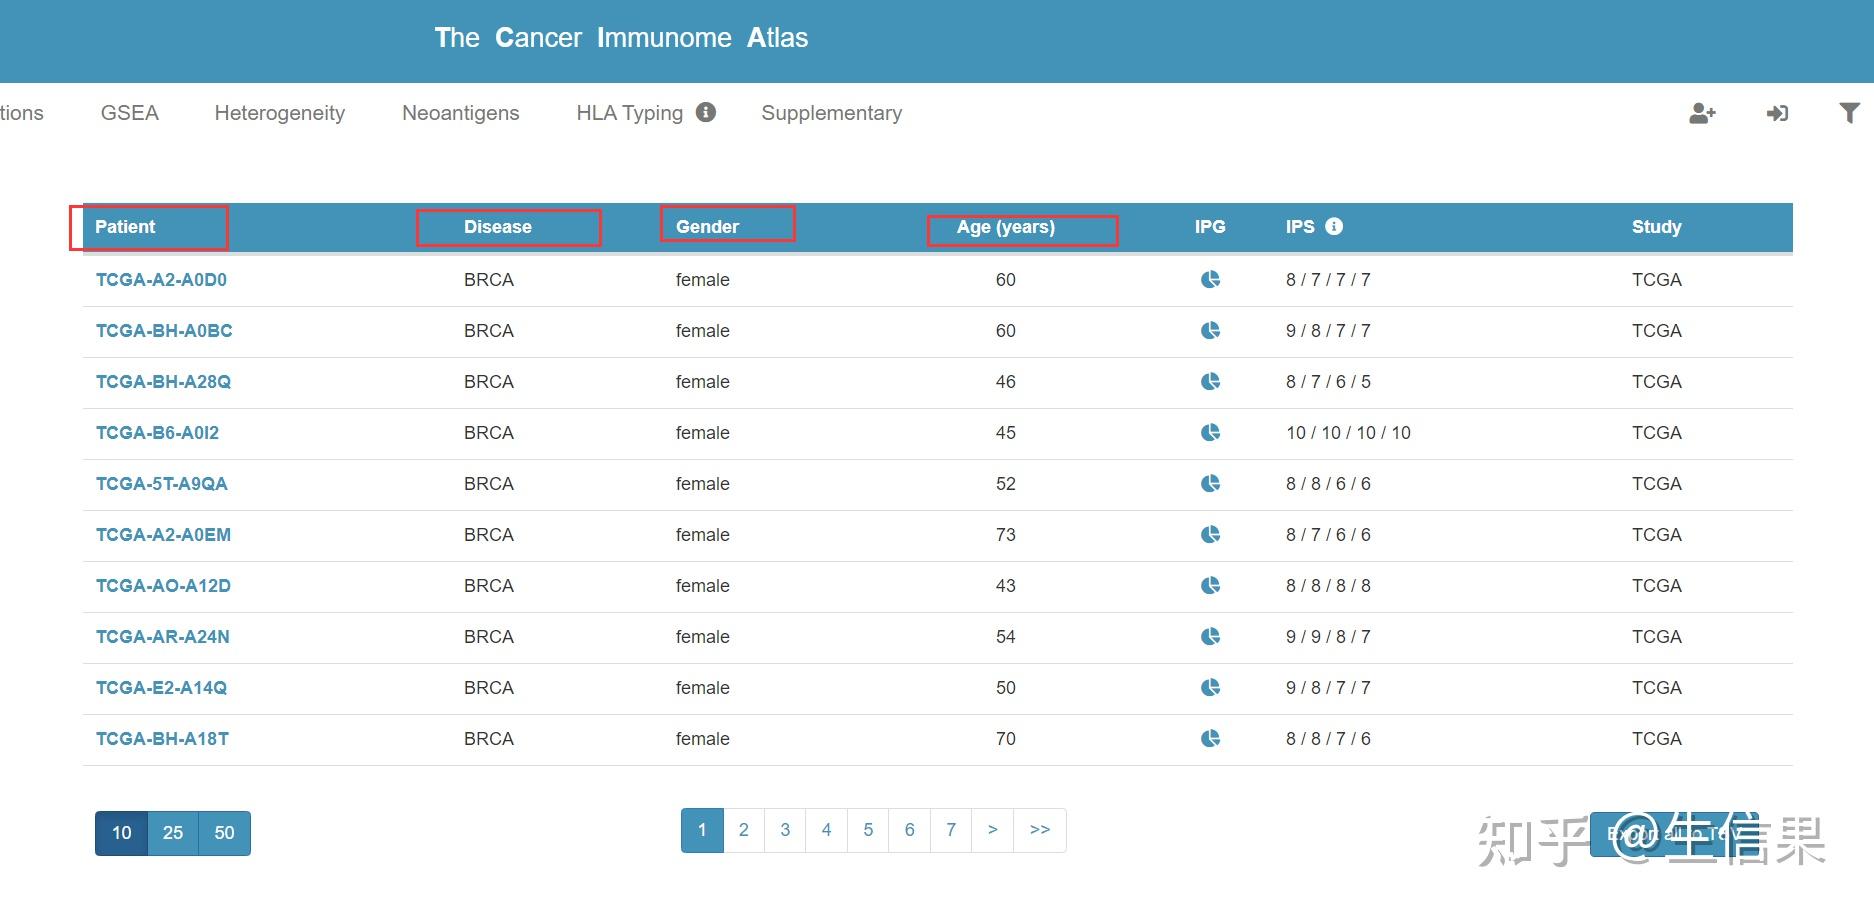Open the Heterogeneity tab
The height and width of the screenshot is (916, 1874).
click(x=279, y=113)
